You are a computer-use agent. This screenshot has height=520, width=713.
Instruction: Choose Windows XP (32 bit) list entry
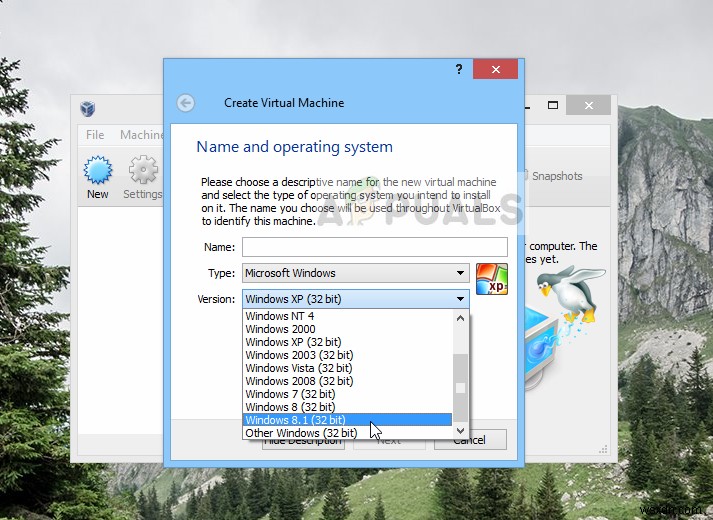(x=348, y=342)
